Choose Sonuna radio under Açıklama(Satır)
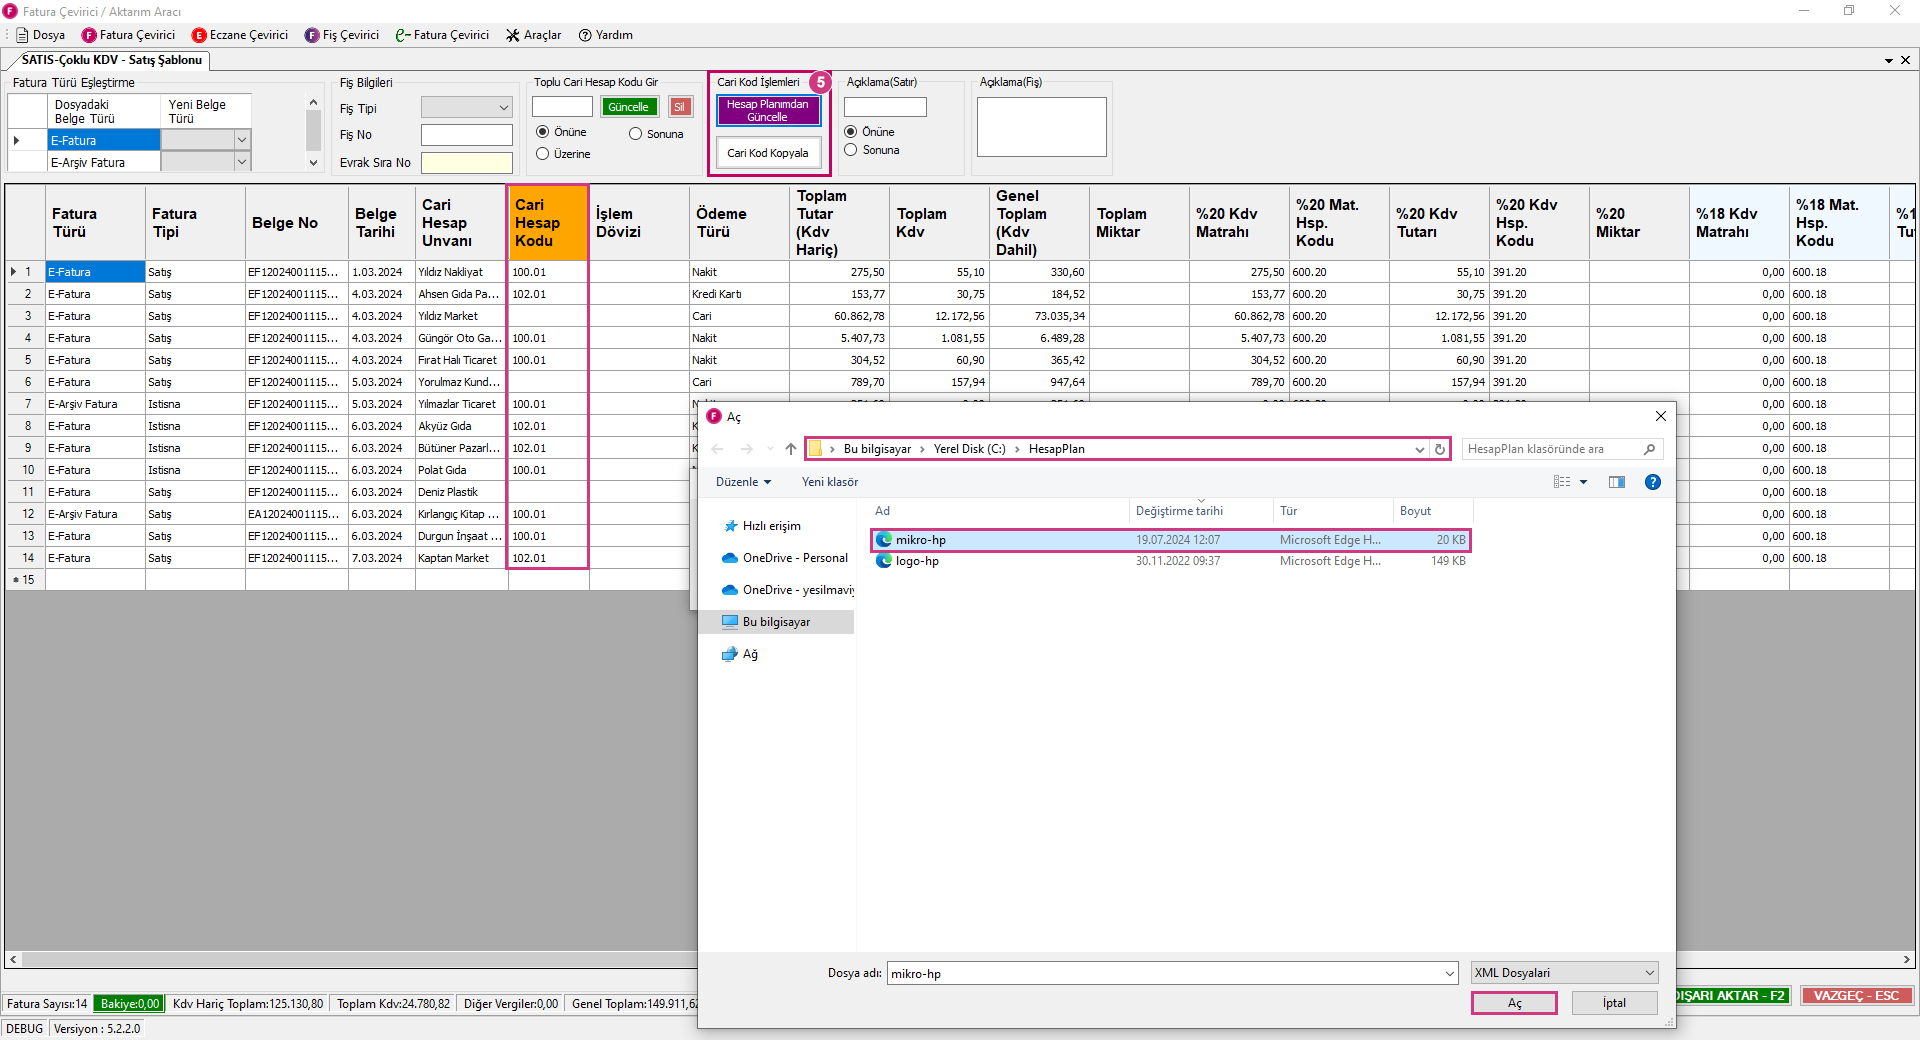This screenshot has height=1040, width=1920. [851, 150]
